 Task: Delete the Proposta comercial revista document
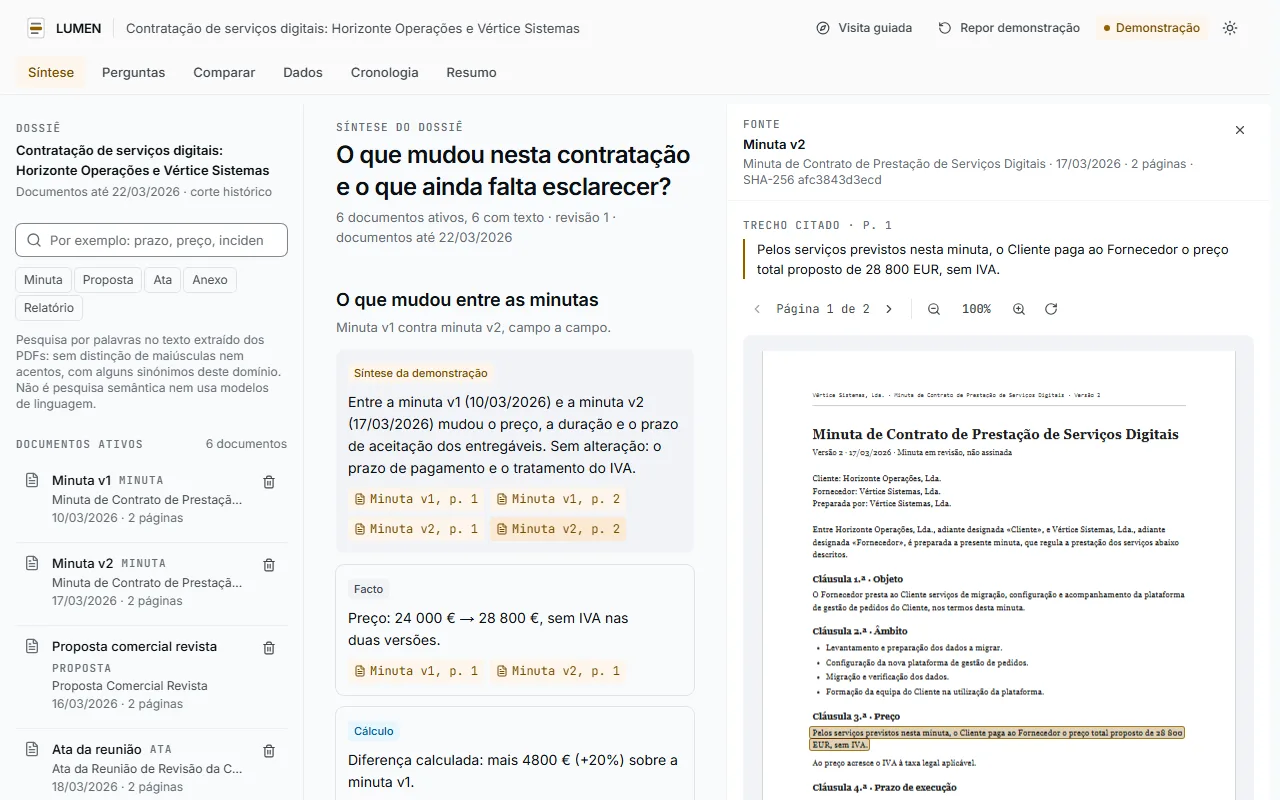point(269,648)
